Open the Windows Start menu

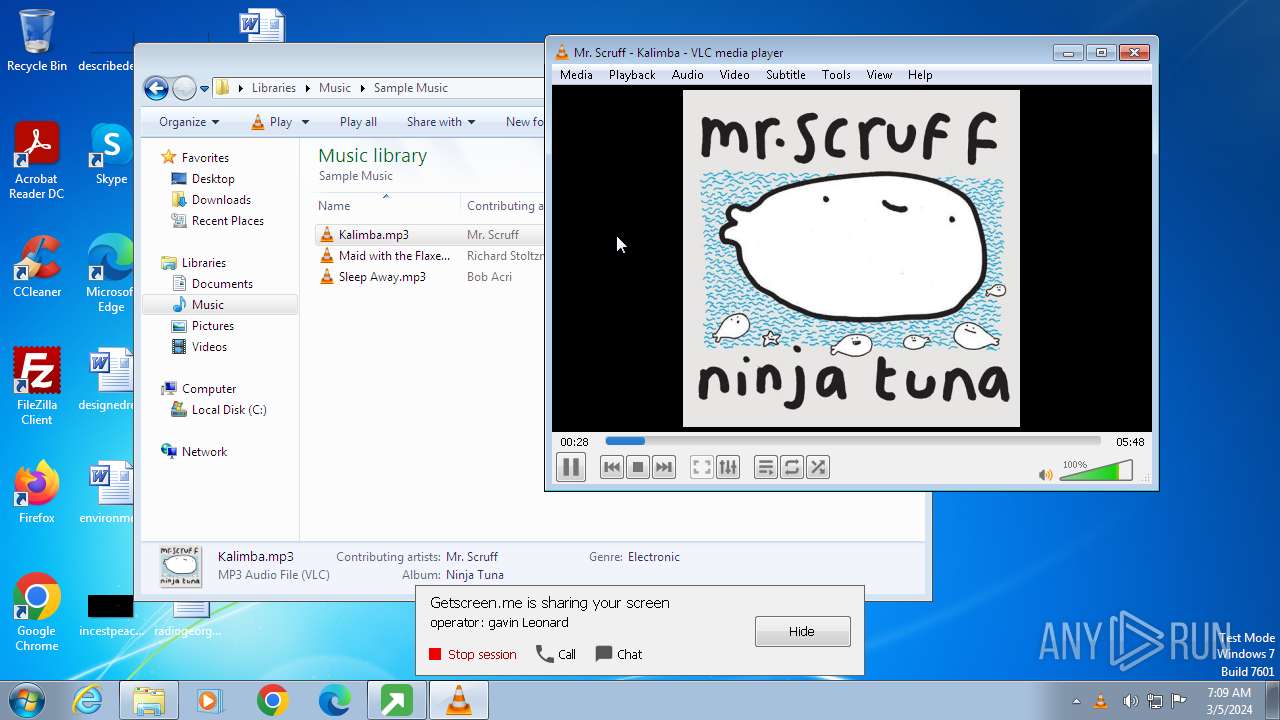tap(27, 700)
